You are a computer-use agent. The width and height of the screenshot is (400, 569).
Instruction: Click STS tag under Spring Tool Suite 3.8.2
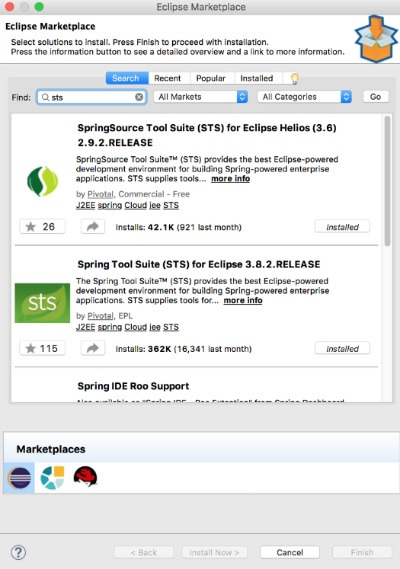point(171,327)
